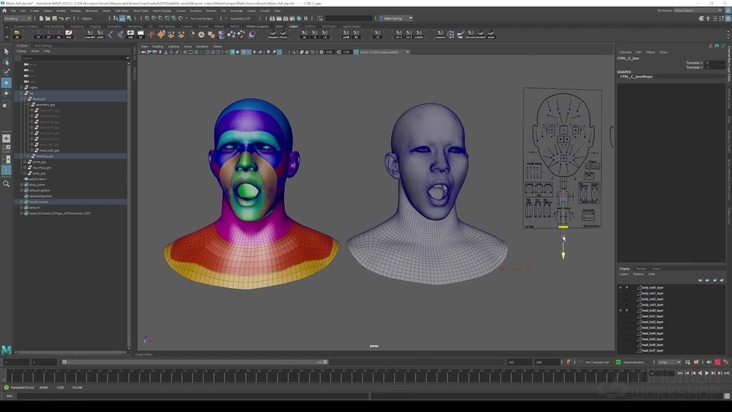The width and height of the screenshot is (732, 412).
Task: Click the folder shelf icon at shelf start
Action: (17, 34)
